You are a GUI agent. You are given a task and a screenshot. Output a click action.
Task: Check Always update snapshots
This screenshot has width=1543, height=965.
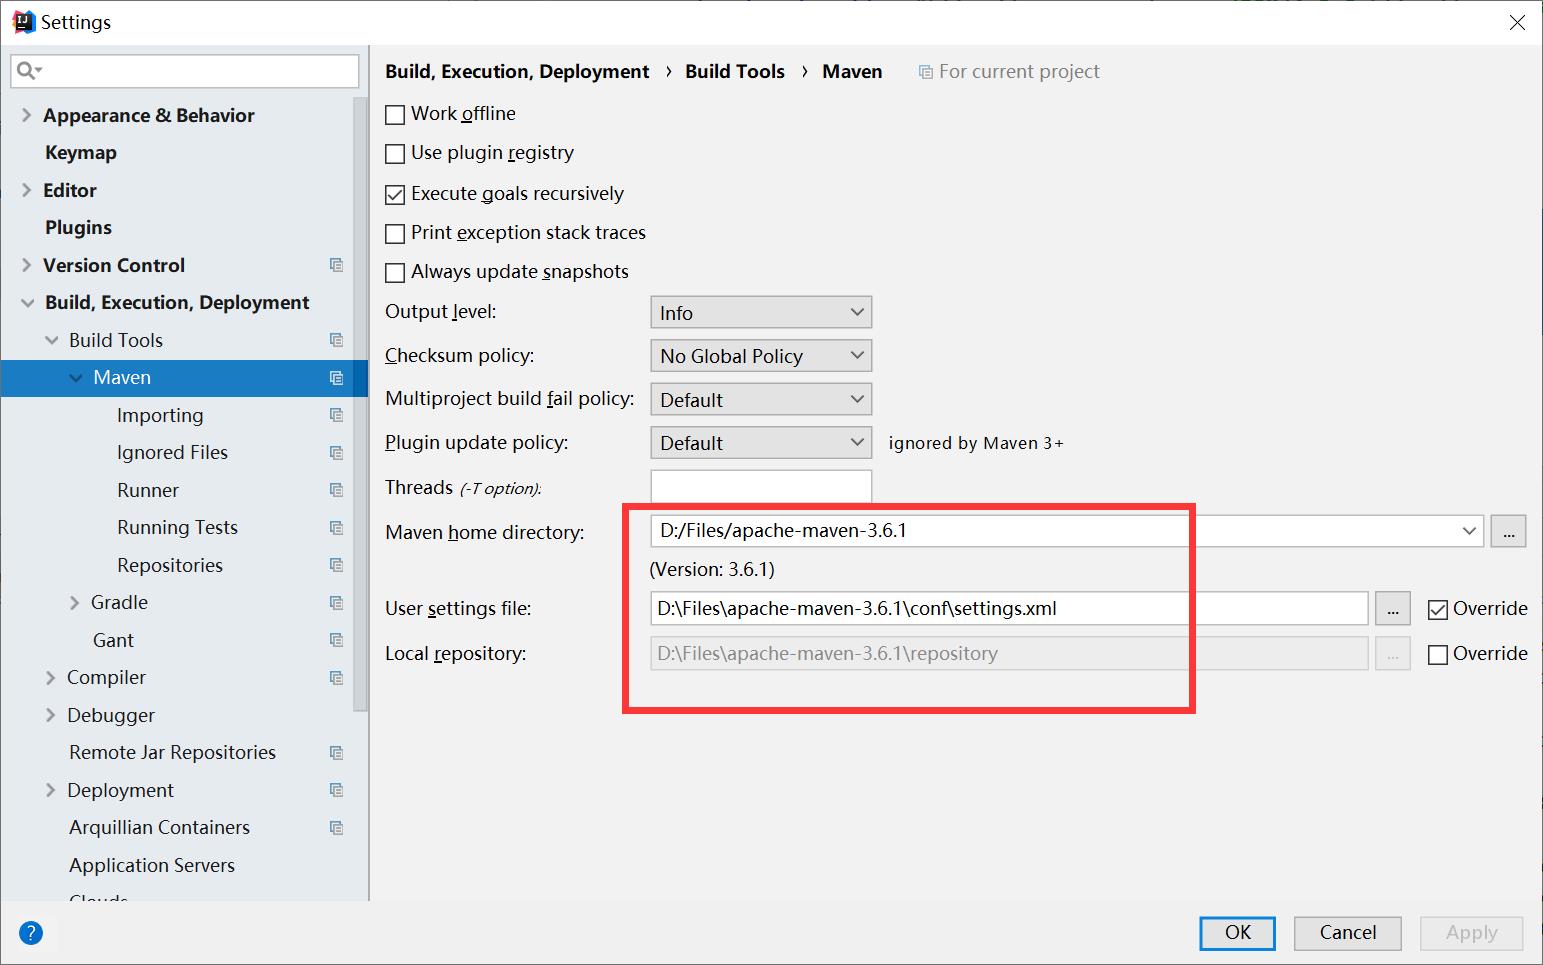click(395, 273)
